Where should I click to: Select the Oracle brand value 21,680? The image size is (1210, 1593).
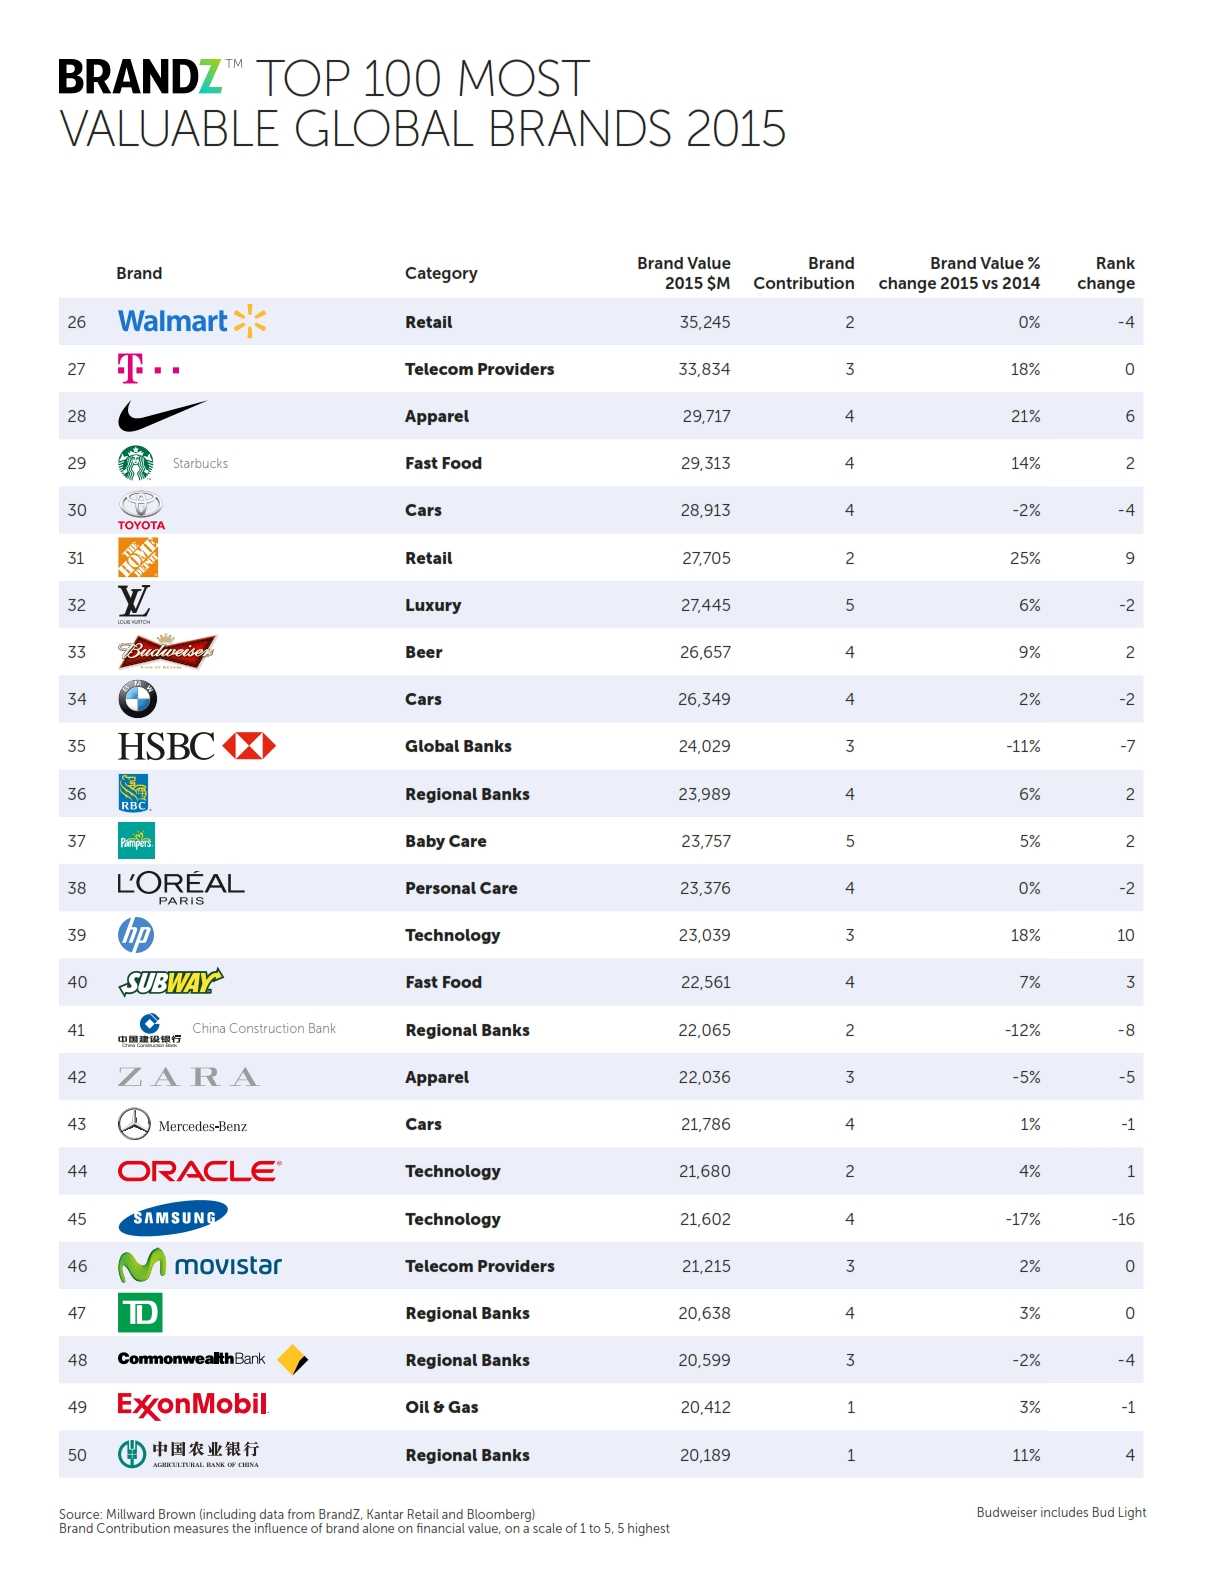point(704,1171)
